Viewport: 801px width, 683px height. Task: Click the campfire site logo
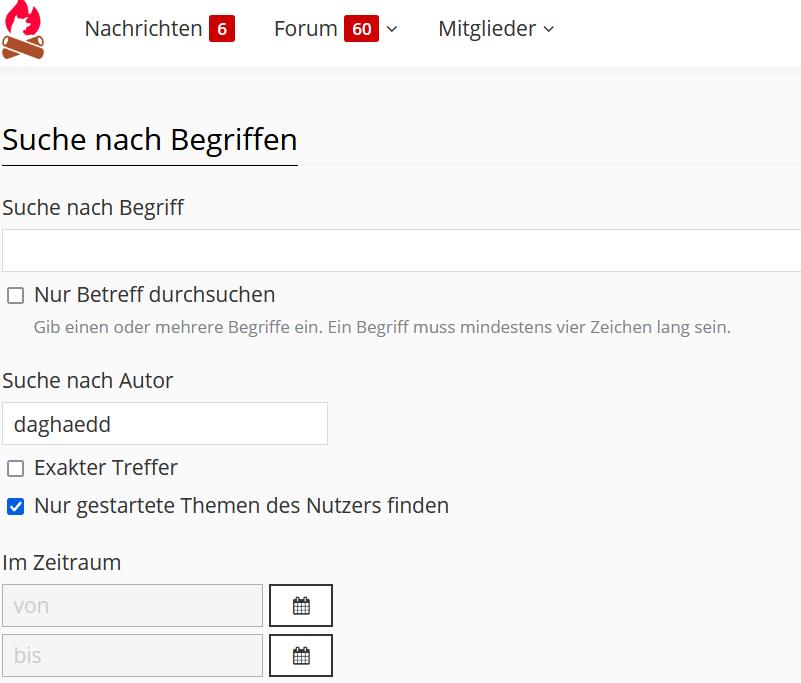coord(23,30)
